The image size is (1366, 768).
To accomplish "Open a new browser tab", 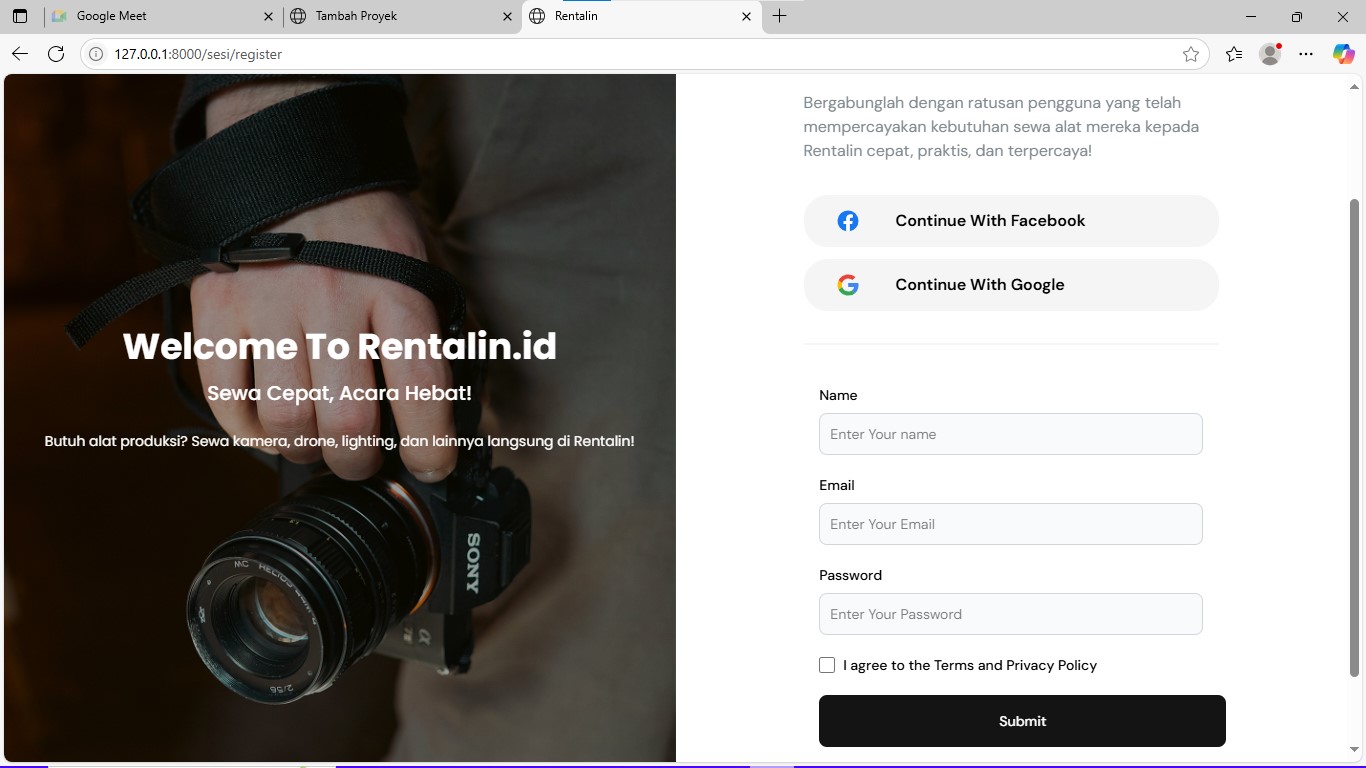I will tap(780, 16).
